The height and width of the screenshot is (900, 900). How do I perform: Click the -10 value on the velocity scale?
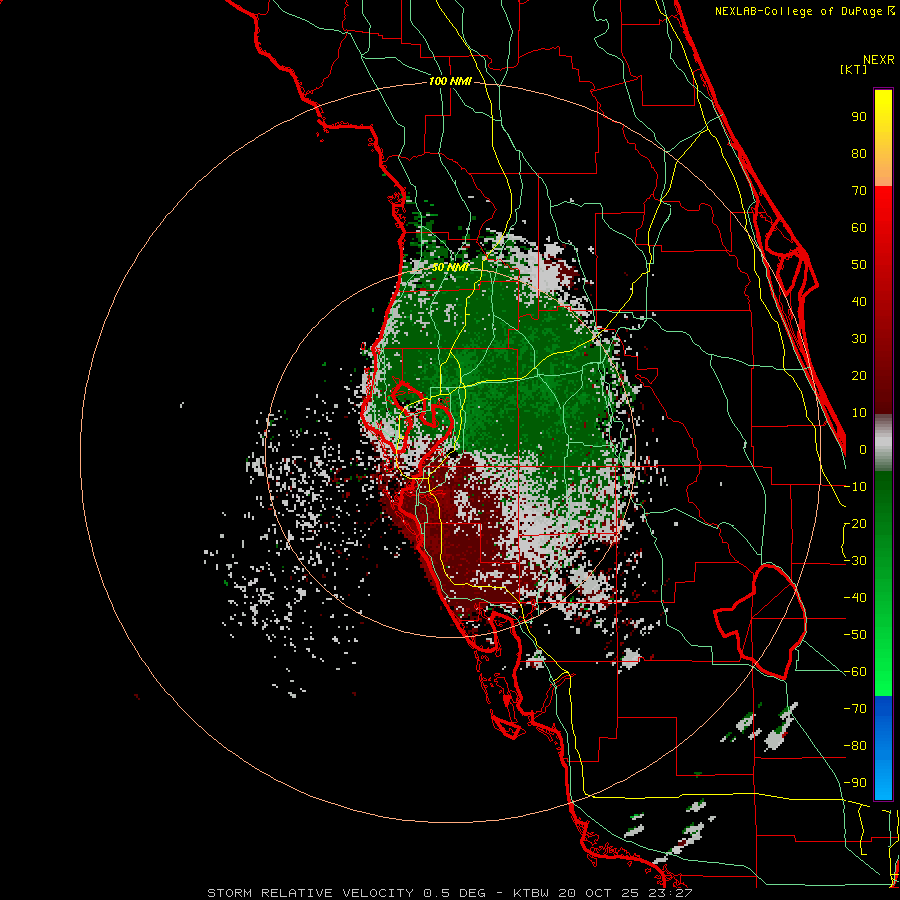click(x=855, y=487)
